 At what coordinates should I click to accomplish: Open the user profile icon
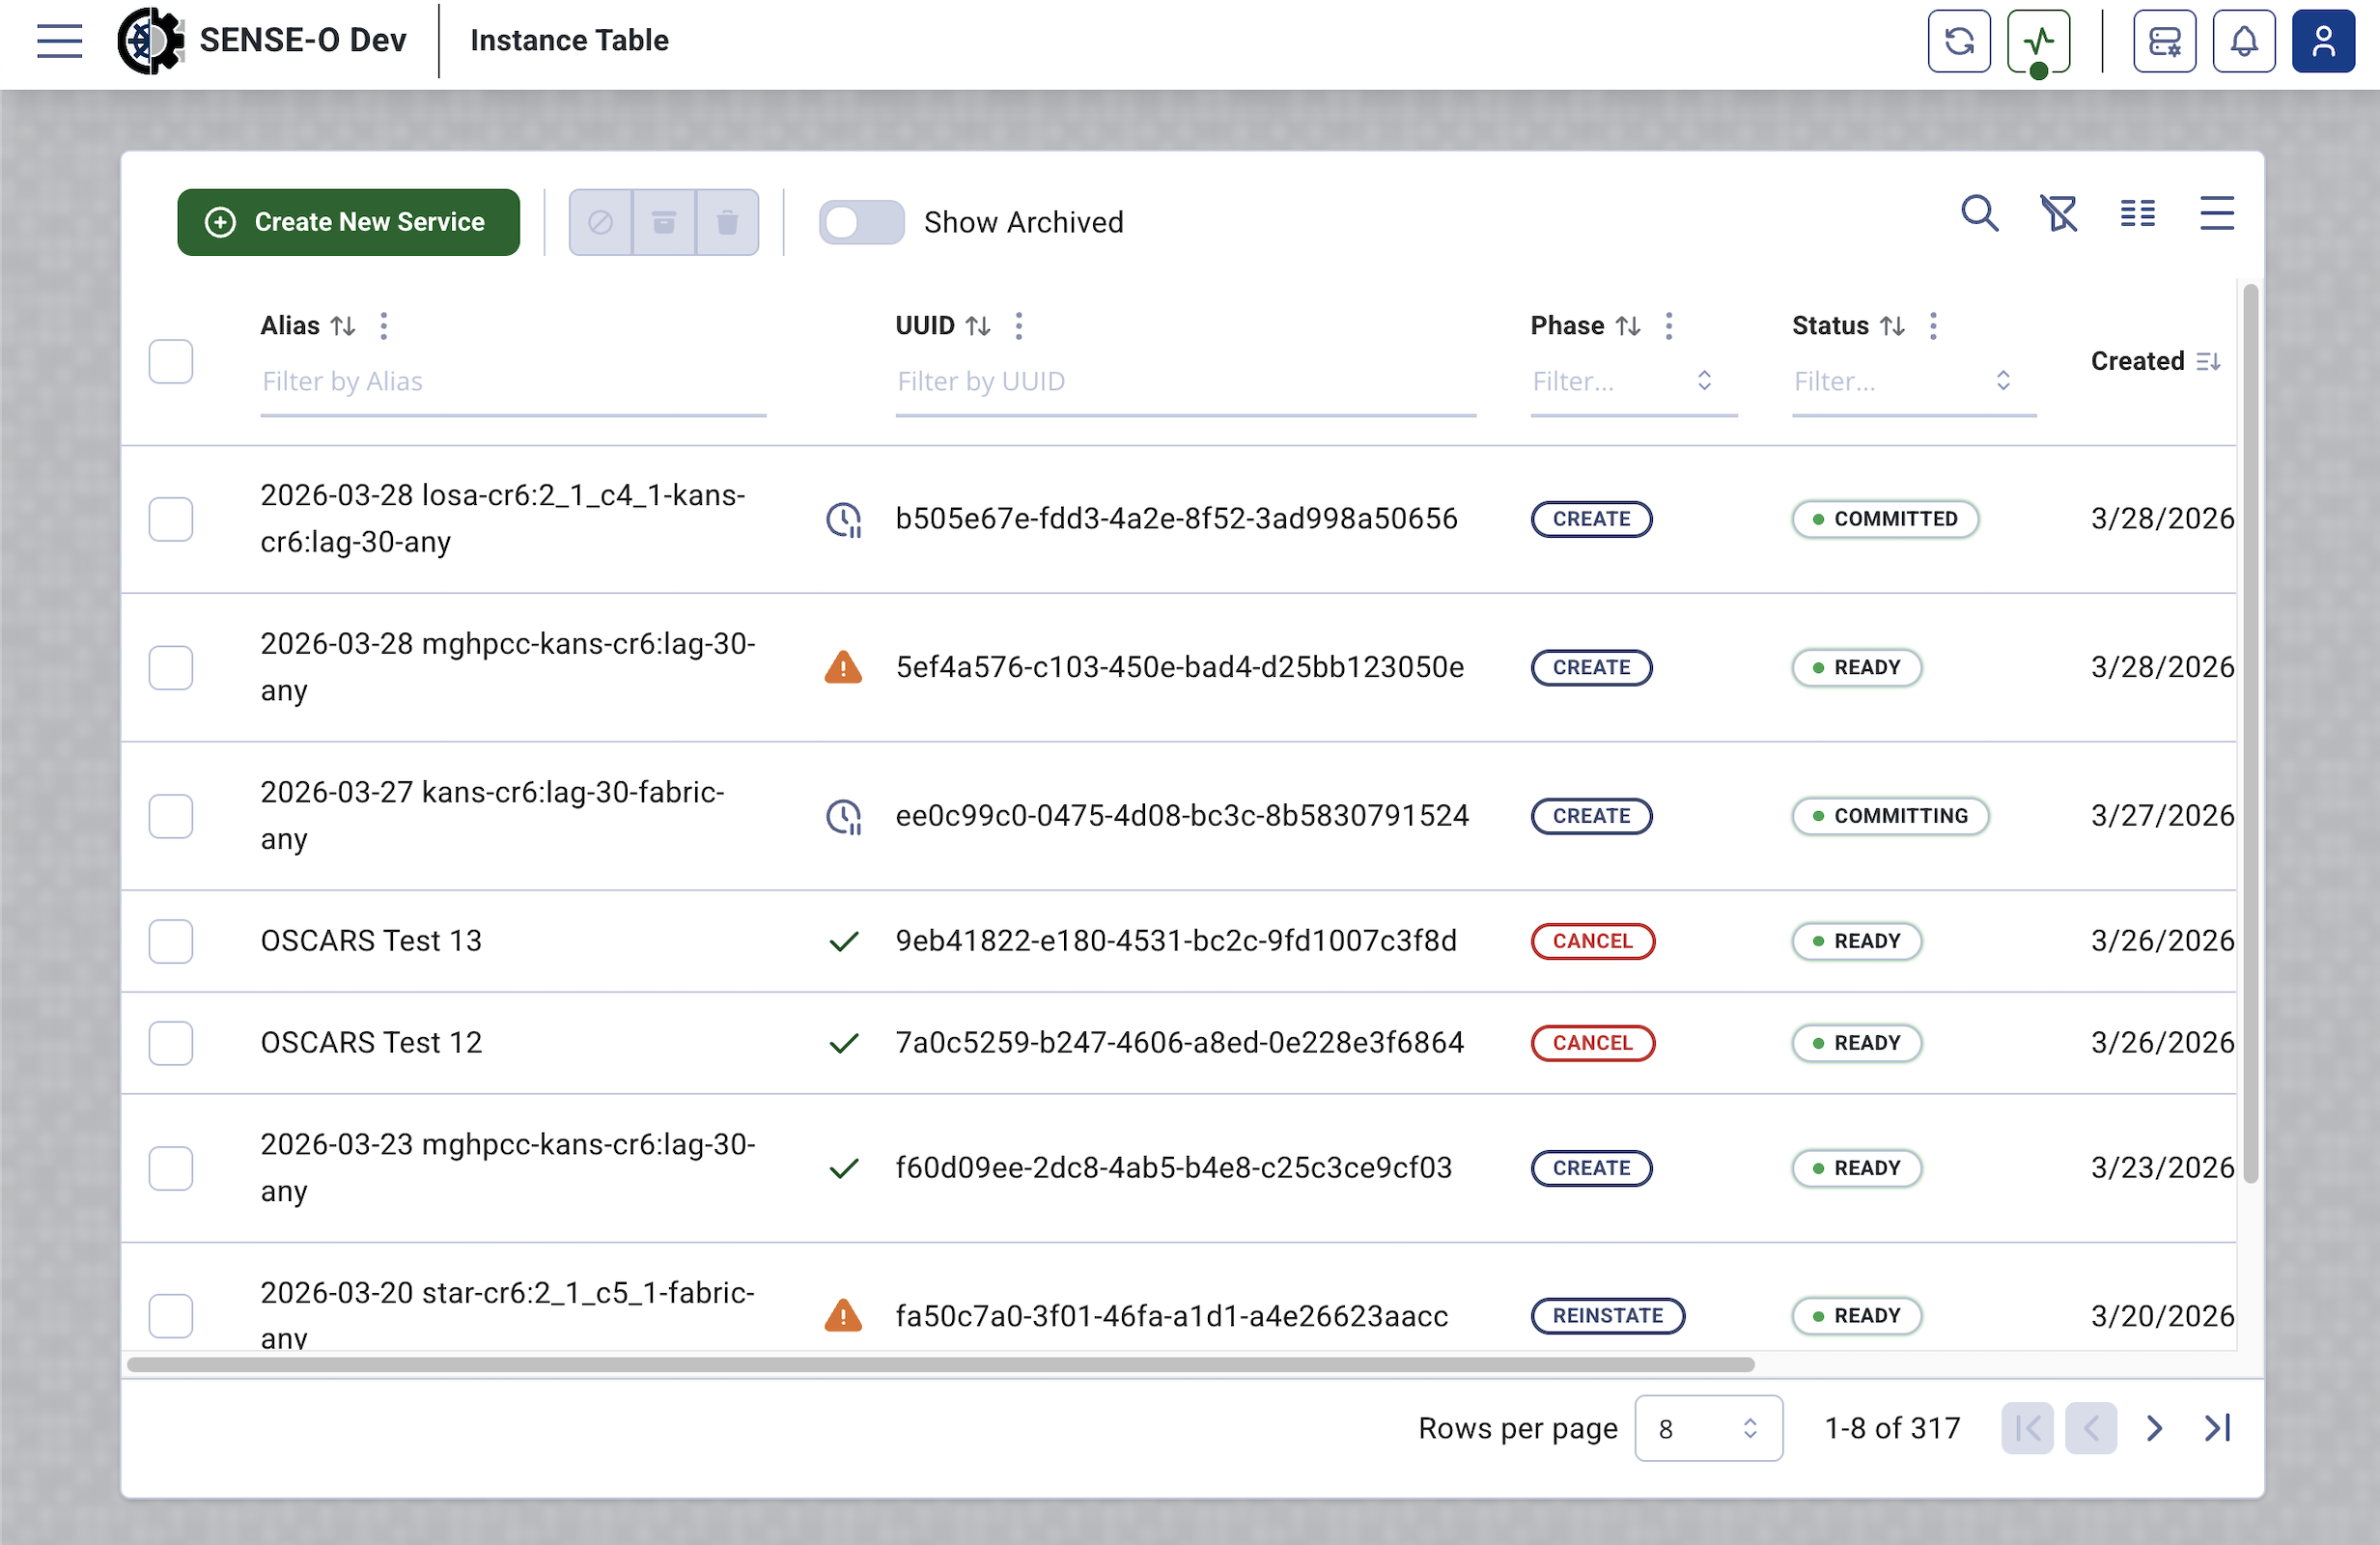point(2322,41)
